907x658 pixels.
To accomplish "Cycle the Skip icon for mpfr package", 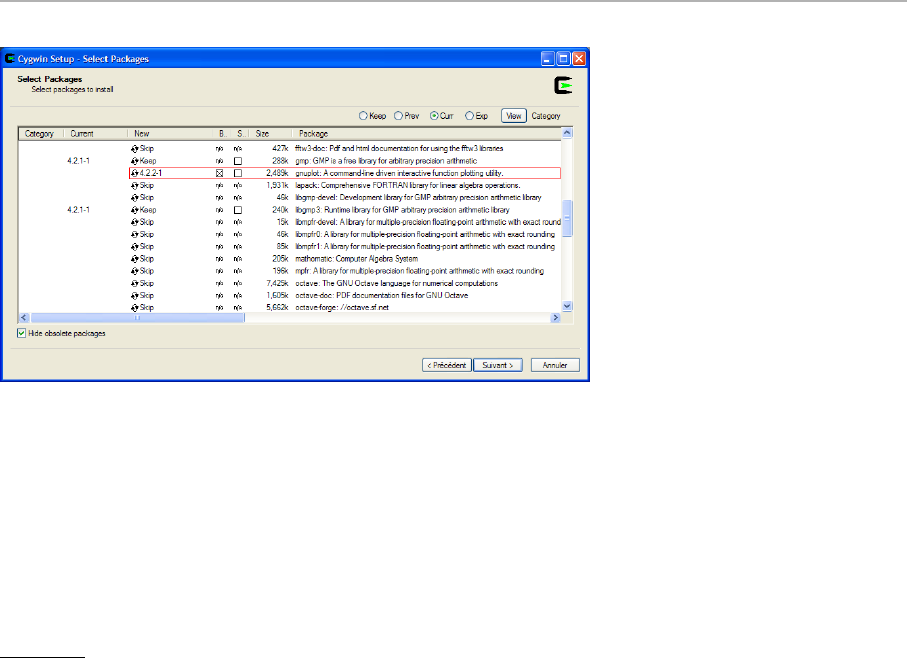I will click(x=134, y=271).
